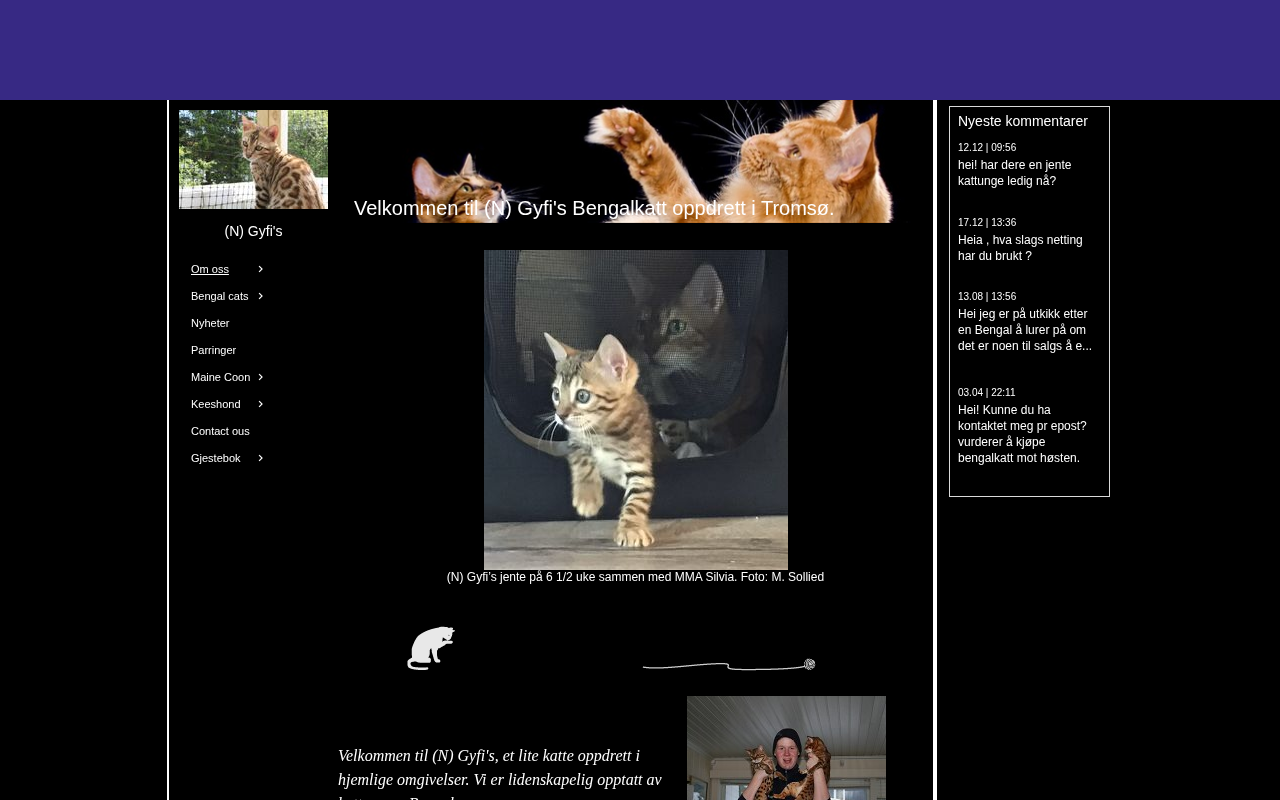Screen dimensions: 1280x800
Task: Click the comment timestamp 03.04 | 22:11
Action: [x=987, y=393]
